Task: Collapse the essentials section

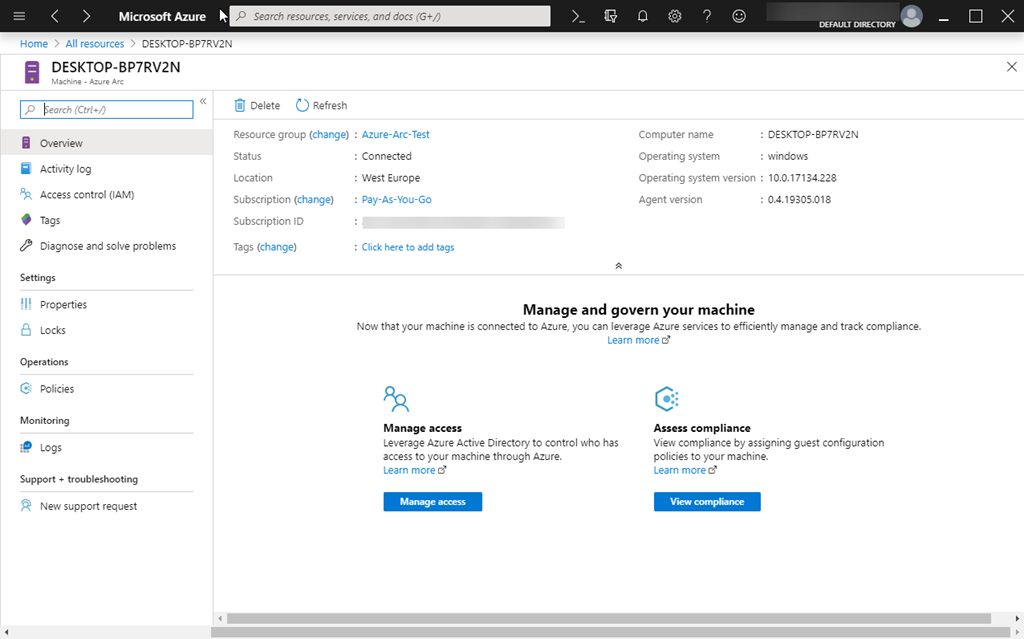Action: (618, 266)
